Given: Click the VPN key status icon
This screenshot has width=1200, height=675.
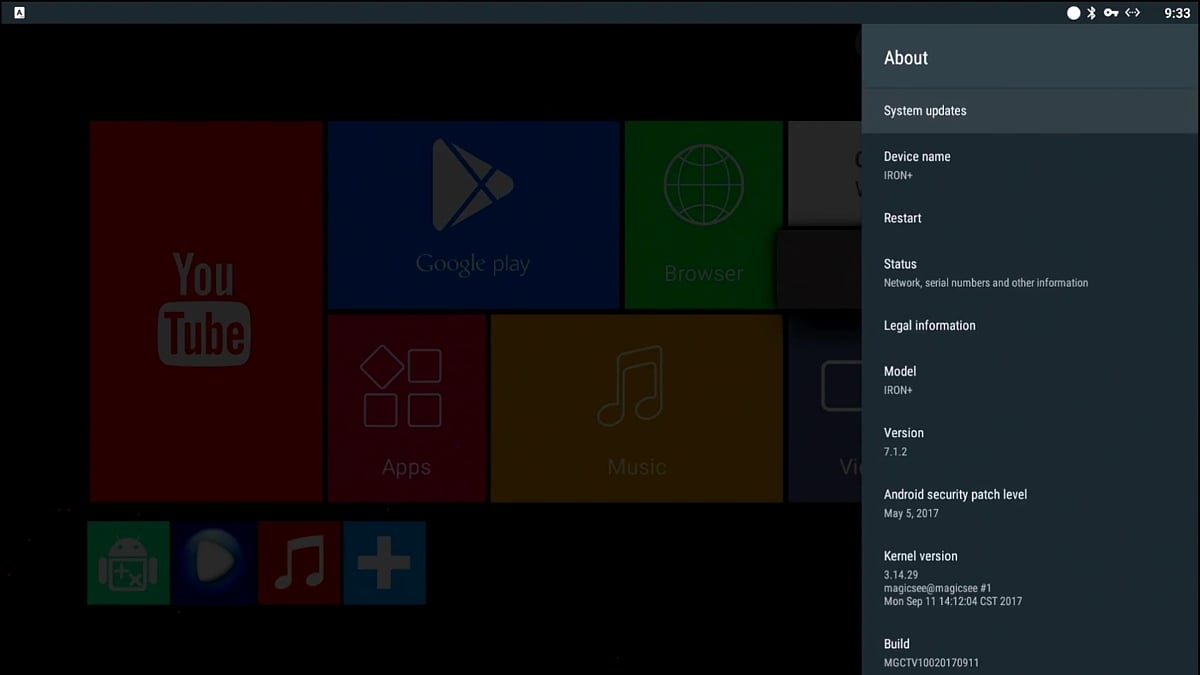Looking at the screenshot, I should [1111, 13].
